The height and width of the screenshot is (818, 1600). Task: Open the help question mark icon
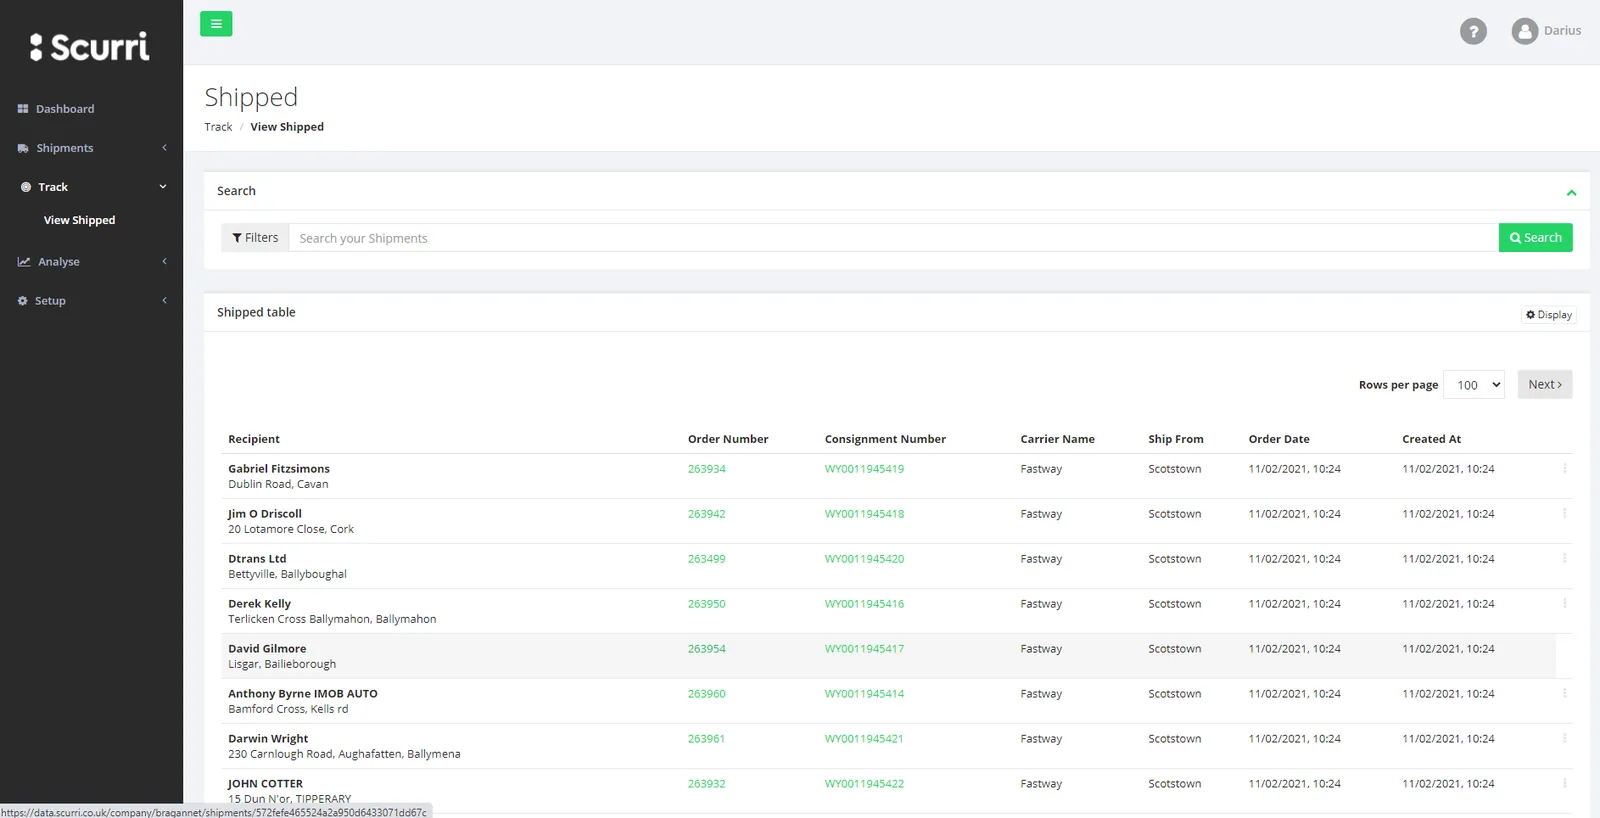pos(1473,31)
